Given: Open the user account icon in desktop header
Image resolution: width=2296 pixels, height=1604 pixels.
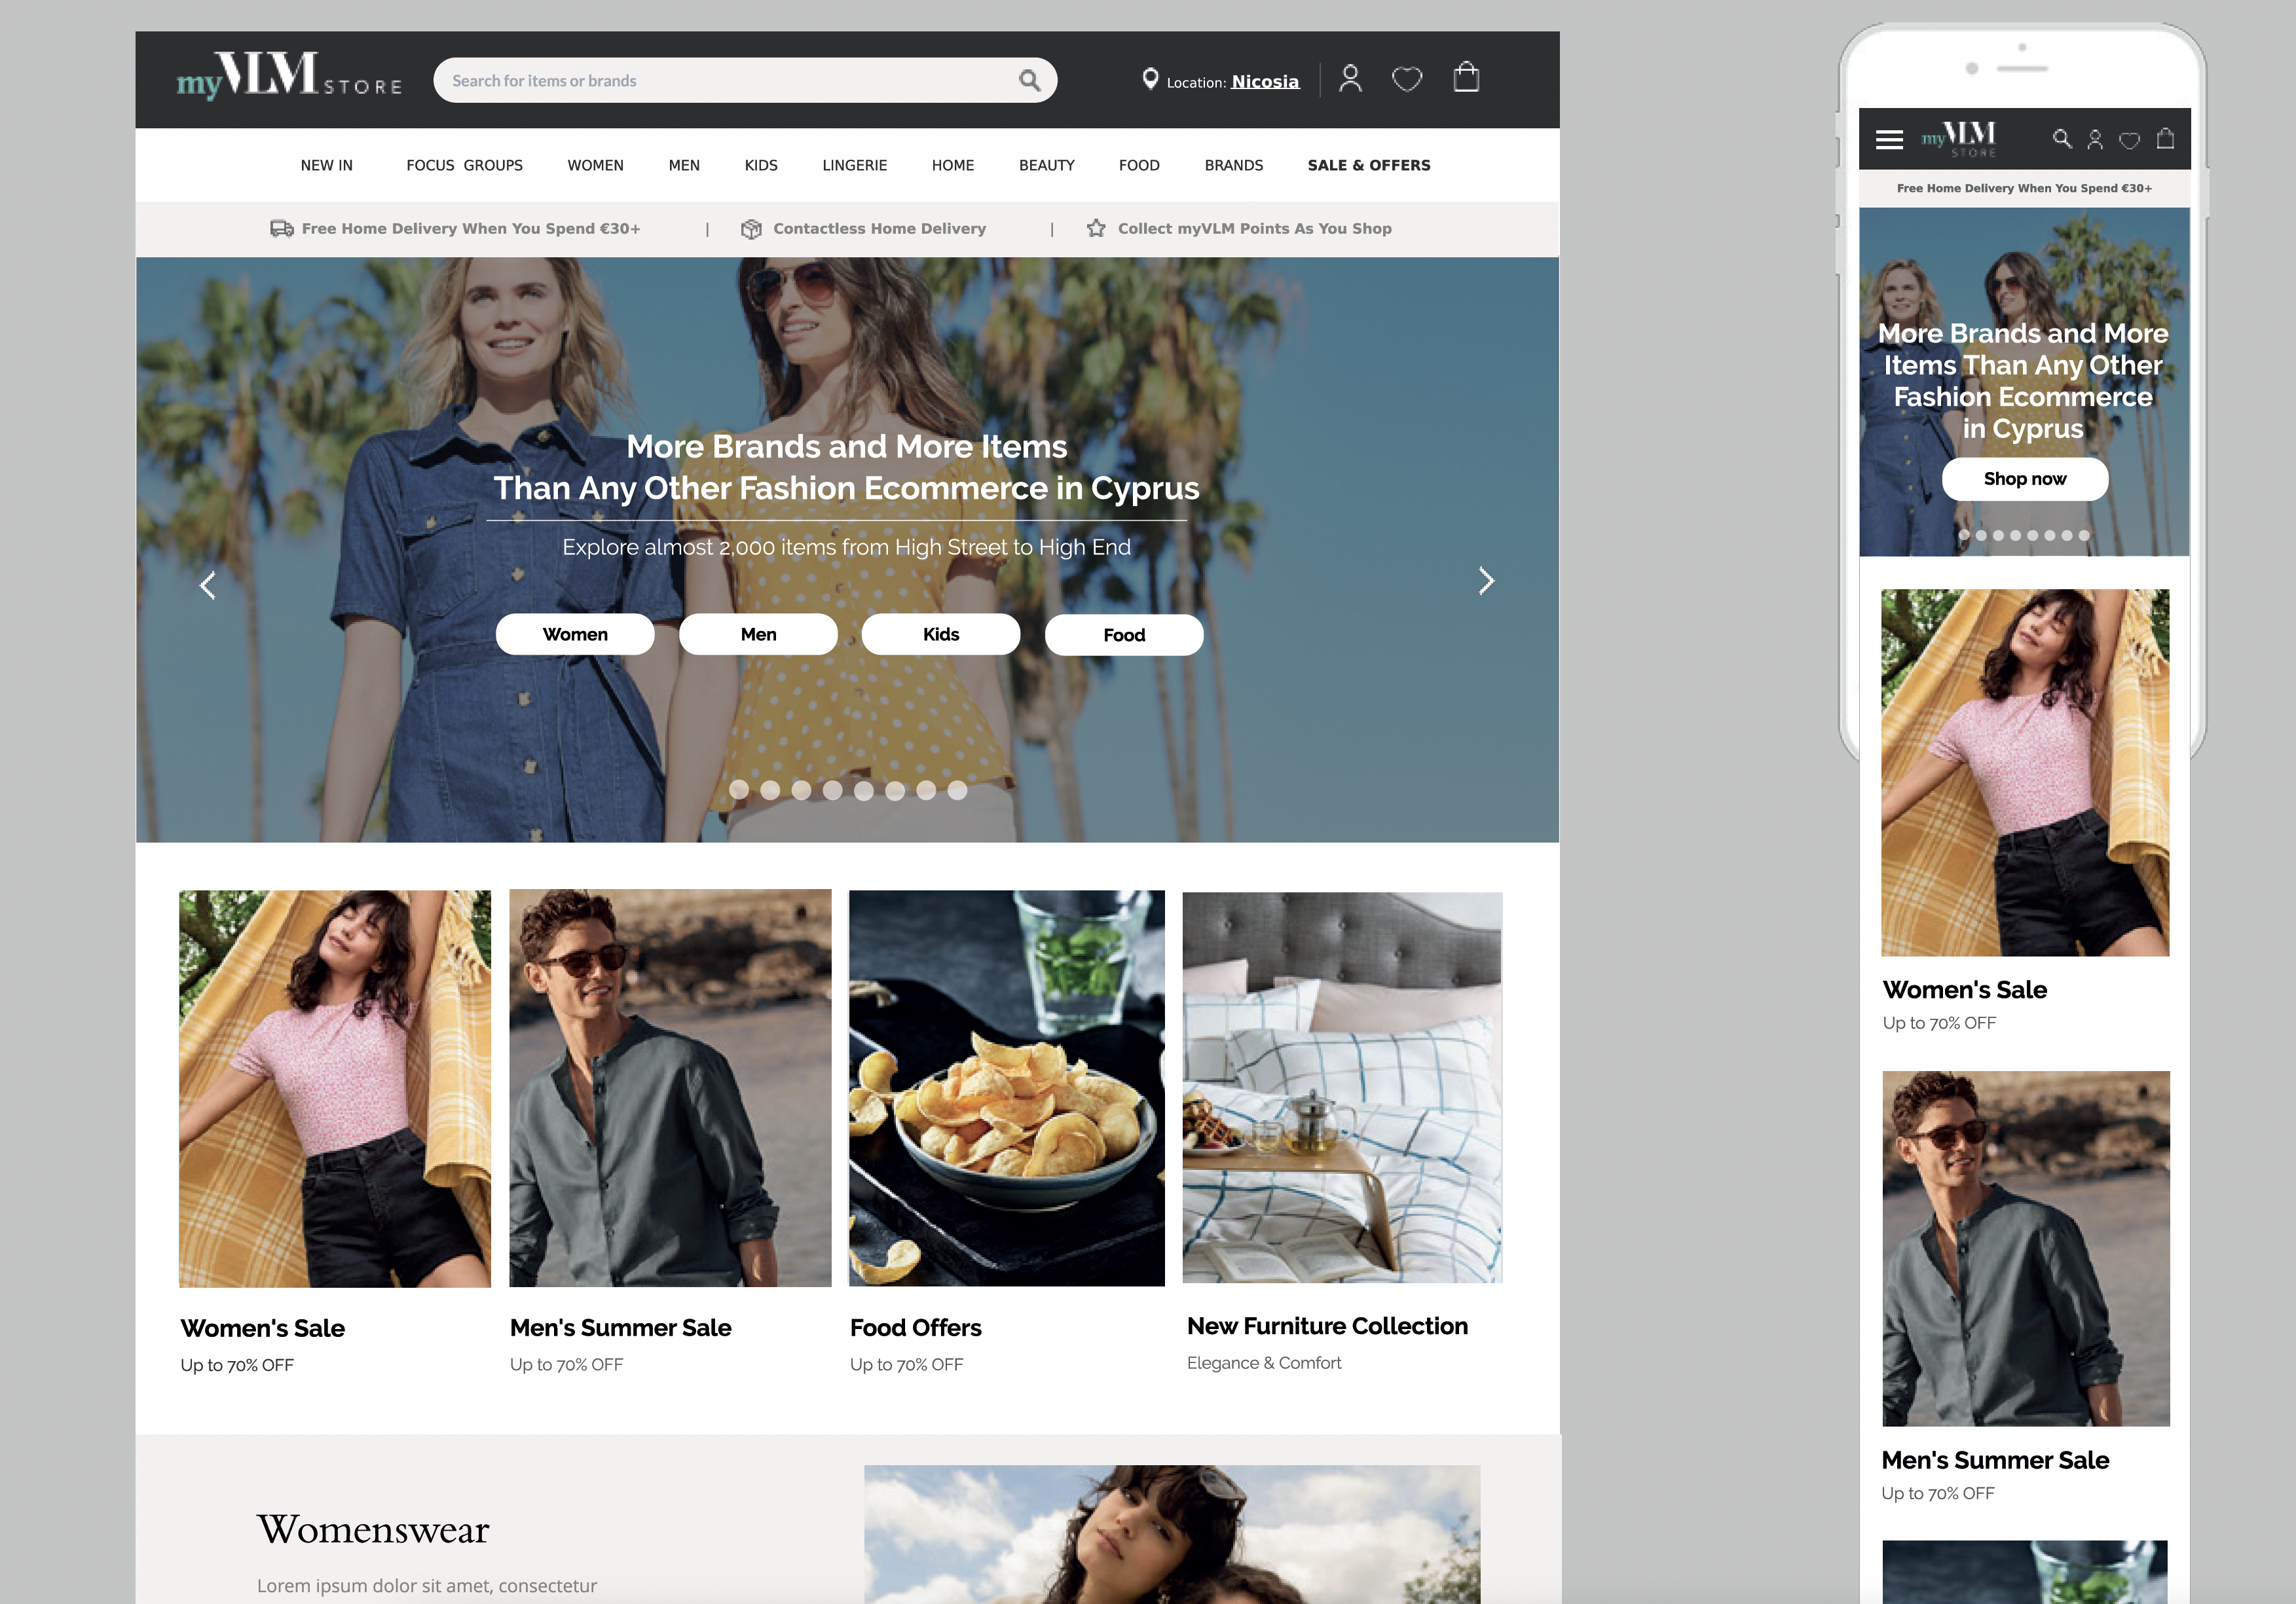Looking at the screenshot, I should [1350, 78].
